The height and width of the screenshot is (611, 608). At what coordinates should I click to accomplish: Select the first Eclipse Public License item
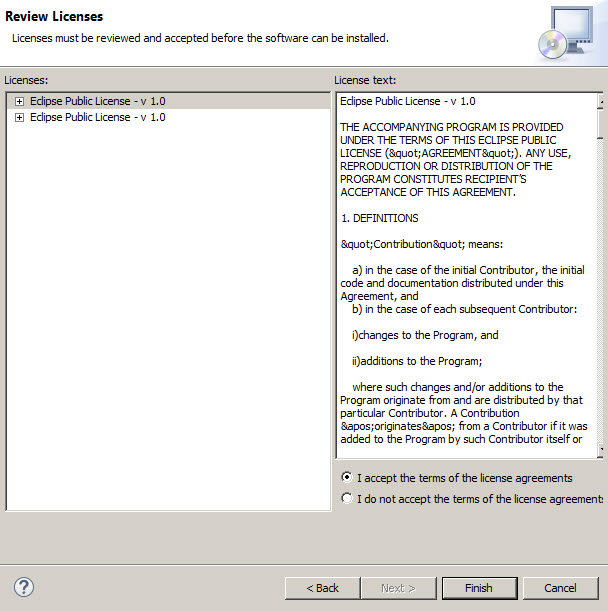[x=97, y=101]
